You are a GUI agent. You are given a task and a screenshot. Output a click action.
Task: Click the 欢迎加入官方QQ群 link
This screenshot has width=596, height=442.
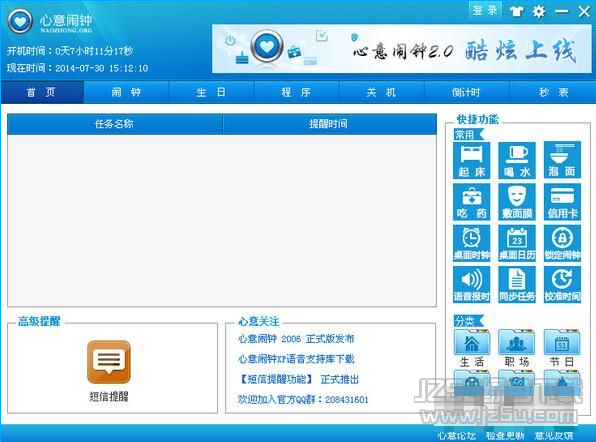[x=303, y=399]
